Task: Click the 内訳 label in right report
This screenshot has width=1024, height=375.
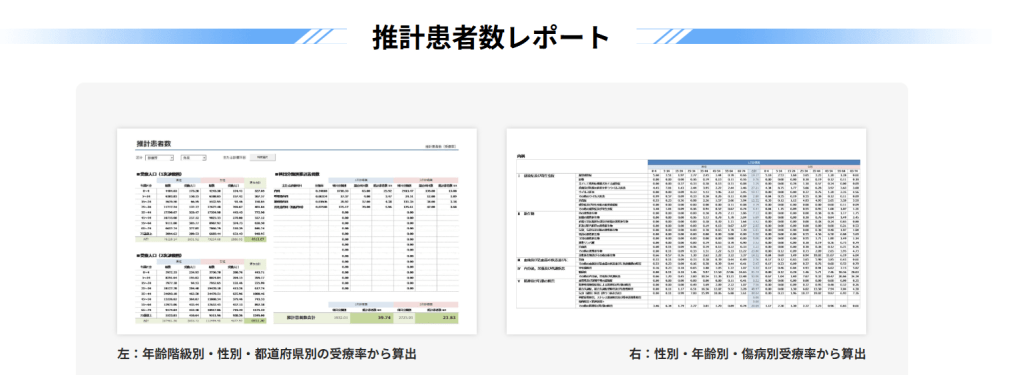Action: point(521,156)
